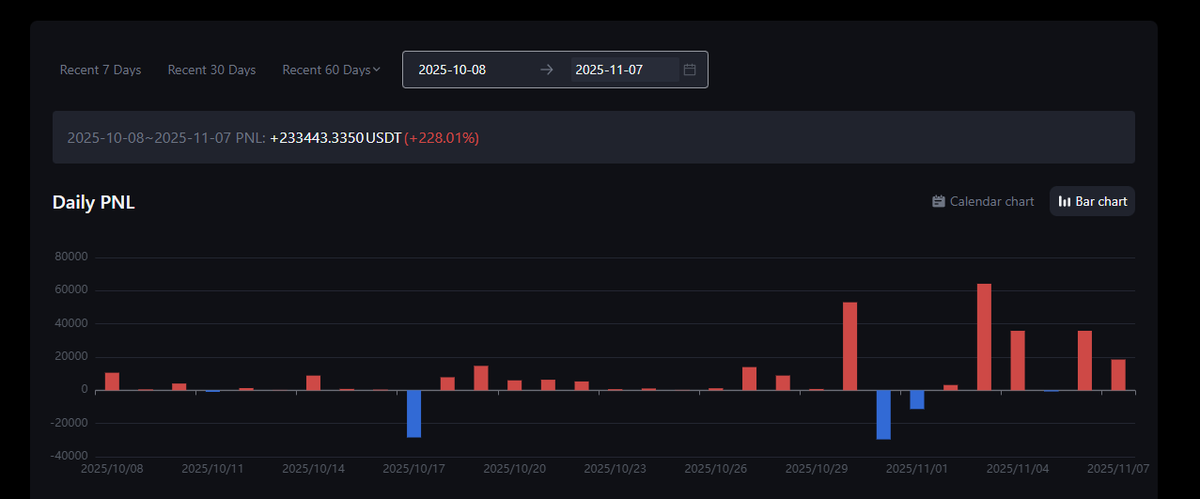Click the red bar at 2025/10/08

(x=112, y=381)
